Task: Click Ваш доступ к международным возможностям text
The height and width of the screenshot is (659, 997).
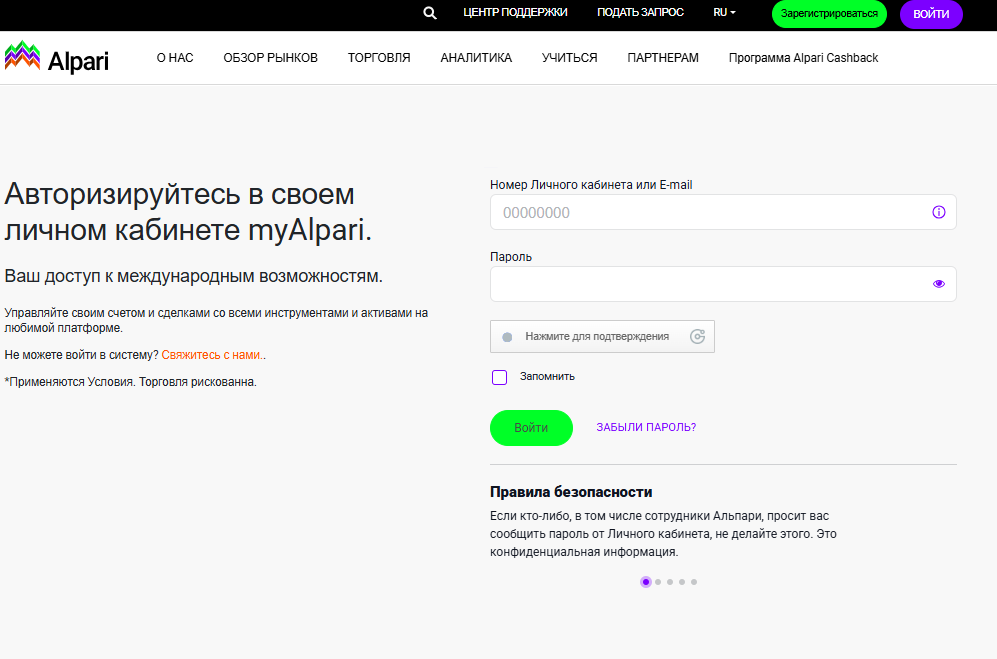Action: 193,276
